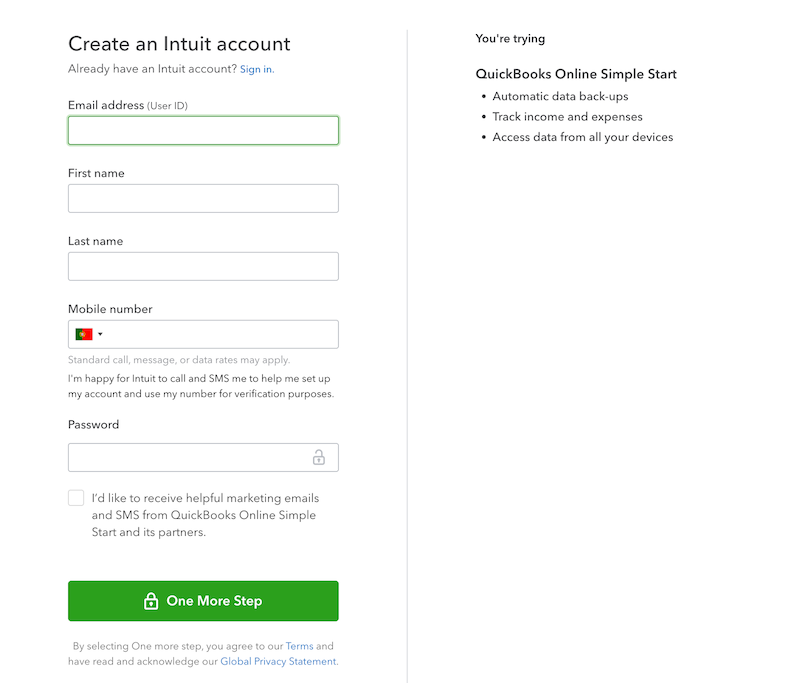
Task: Open the Terms link
Action: click(x=299, y=646)
